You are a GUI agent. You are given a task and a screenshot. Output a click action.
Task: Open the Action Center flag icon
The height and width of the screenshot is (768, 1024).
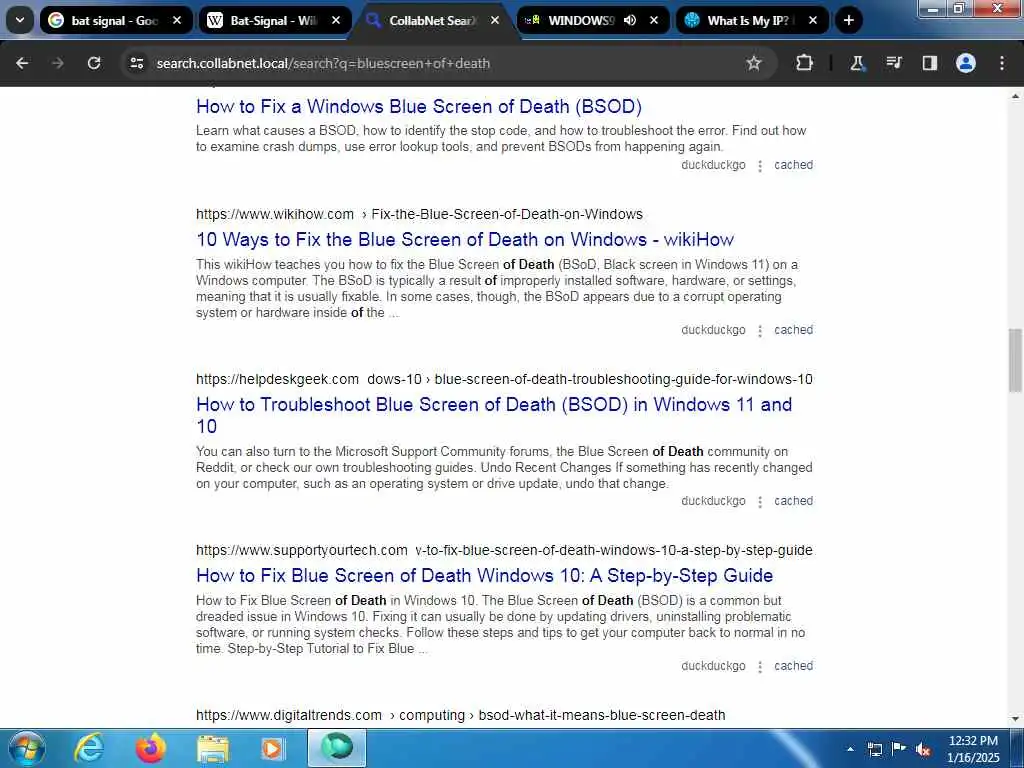899,749
